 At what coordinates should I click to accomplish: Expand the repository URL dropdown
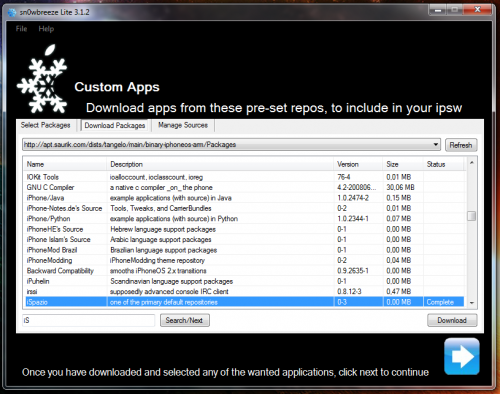(435, 144)
